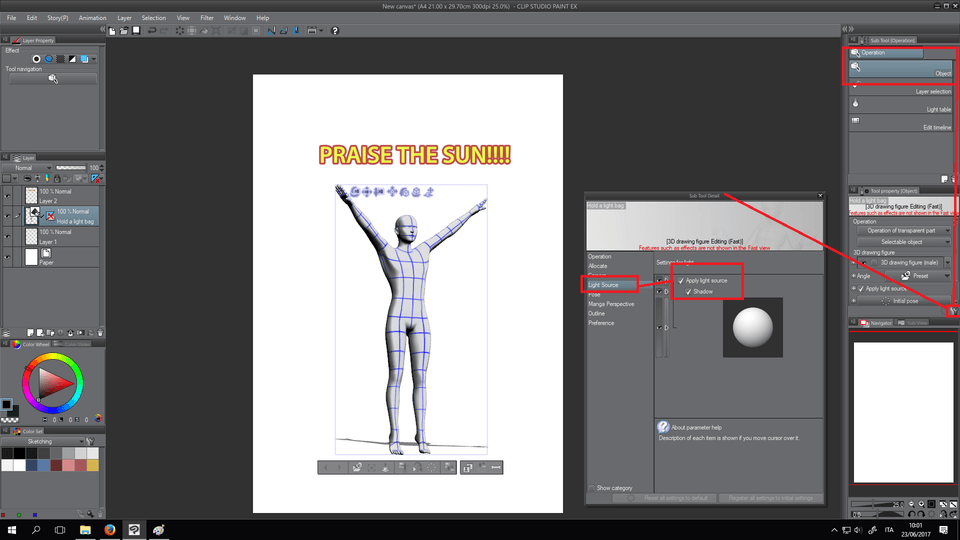Viewport: 960px width, 540px height.
Task: Click the help question mark icon in toolbar
Action: (335, 31)
